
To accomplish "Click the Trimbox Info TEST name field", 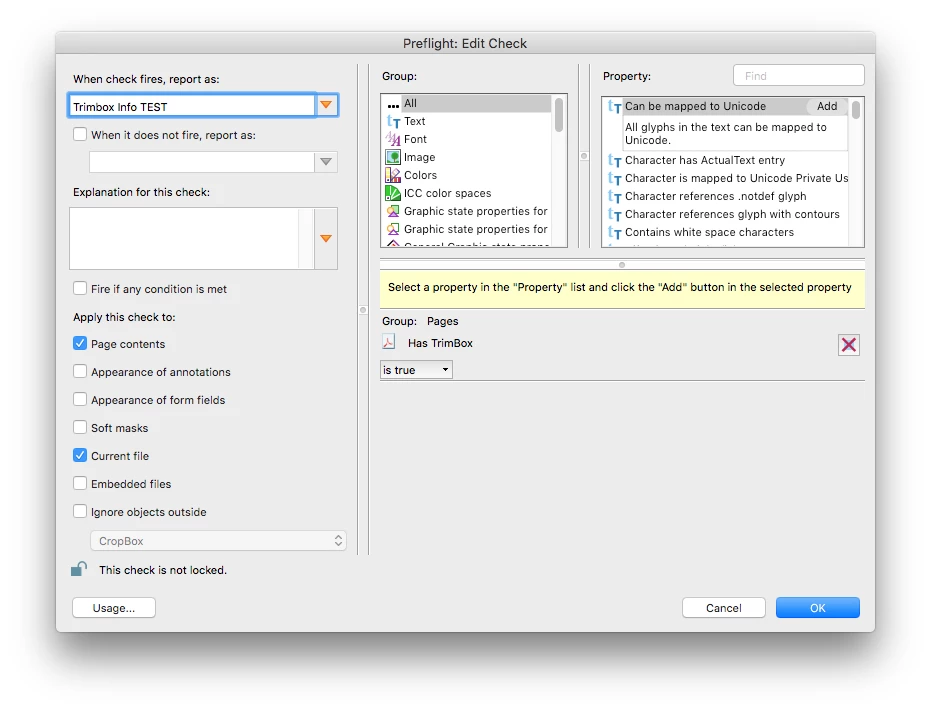I will [x=192, y=106].
